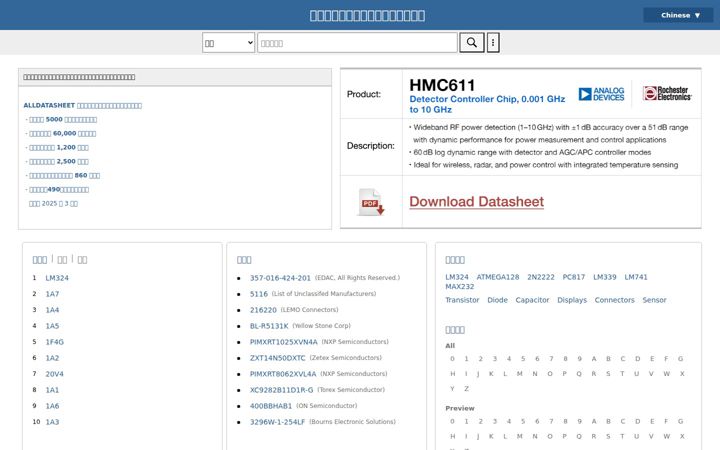Click the Download Datasheet link

coord(477,202)
